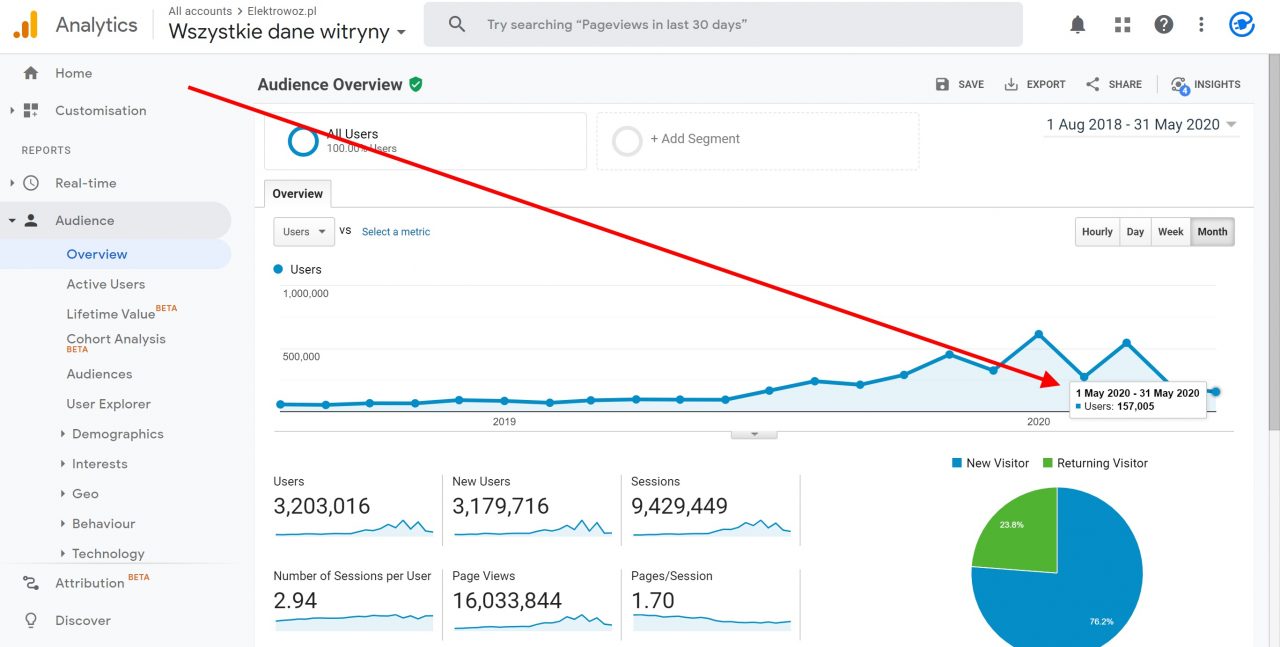Click the EXPORT label in the report toolbar

1046,85
